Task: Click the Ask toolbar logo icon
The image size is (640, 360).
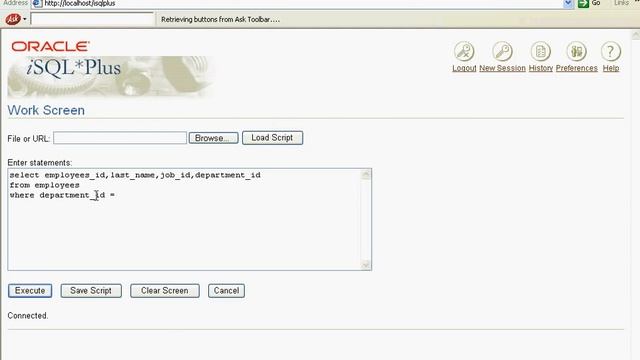Action: 13,19
